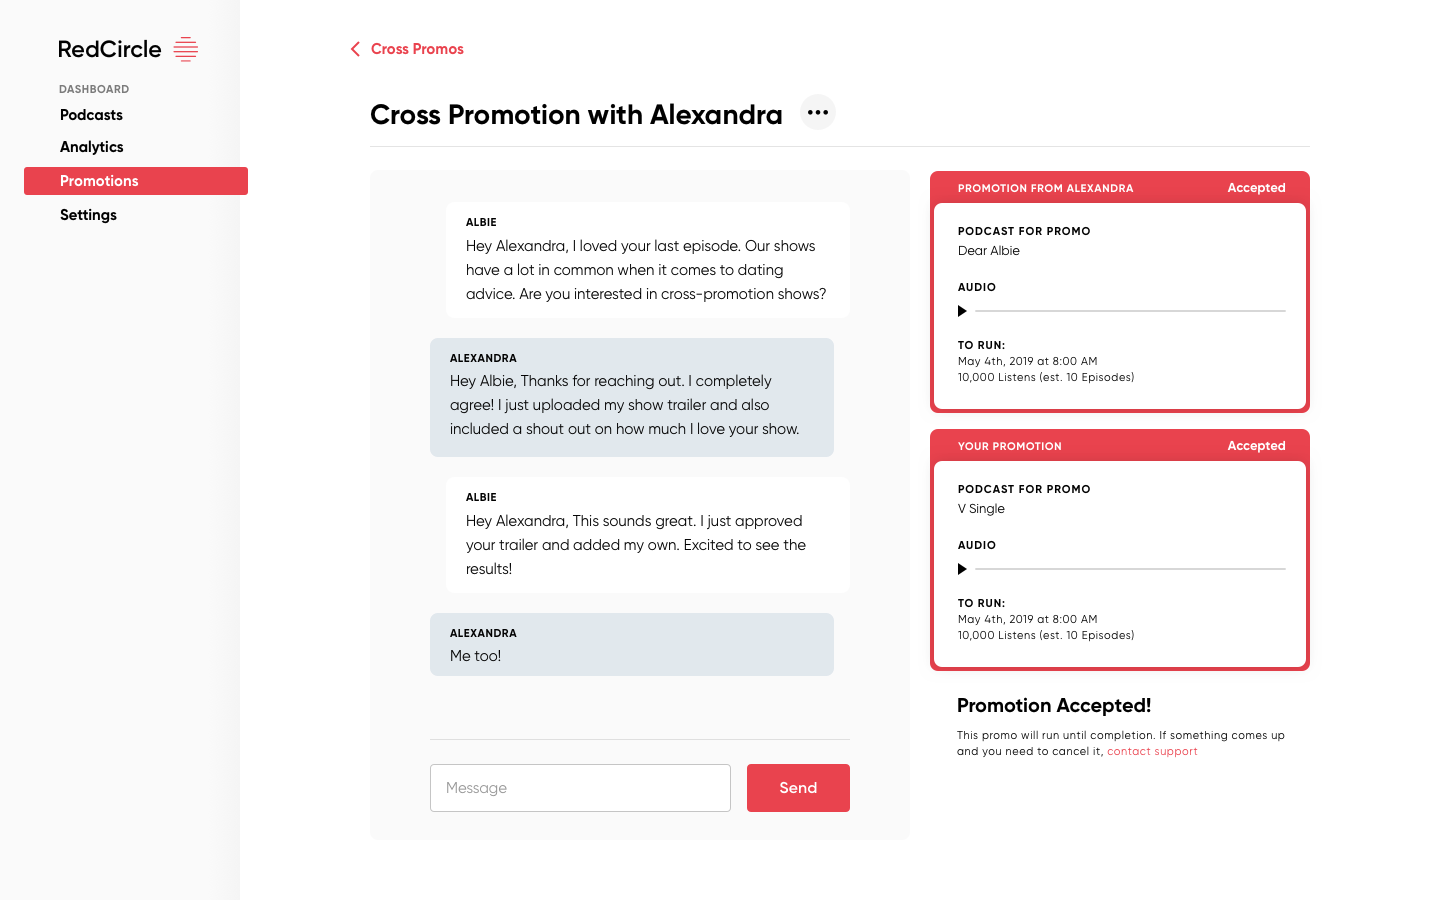Select Alexandra's "Me too!" message

point(632,645)
